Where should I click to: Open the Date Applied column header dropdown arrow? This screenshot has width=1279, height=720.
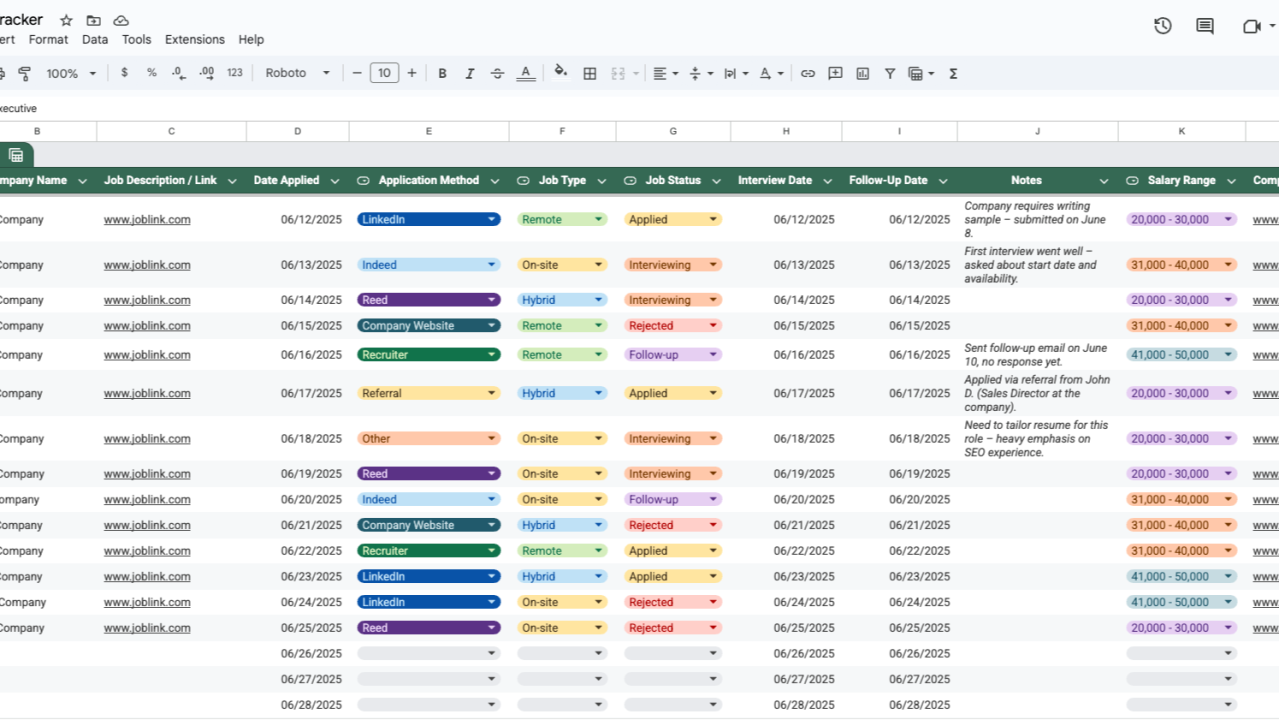[335, 181]
